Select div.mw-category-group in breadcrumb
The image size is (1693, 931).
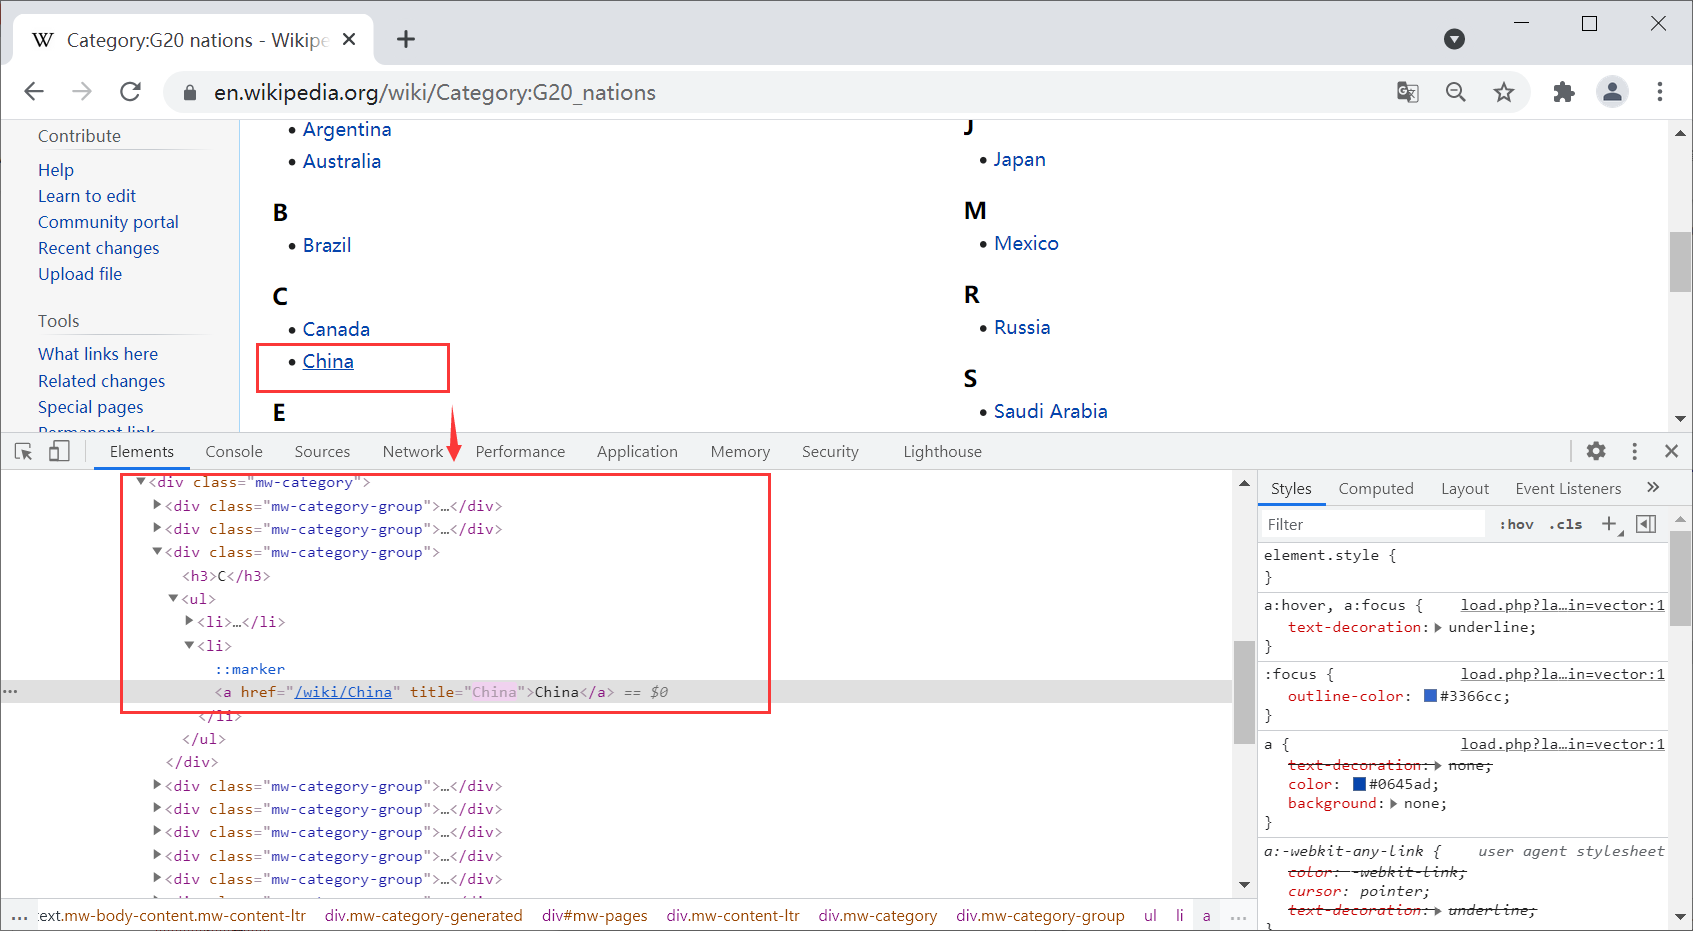click(1040, 915)
